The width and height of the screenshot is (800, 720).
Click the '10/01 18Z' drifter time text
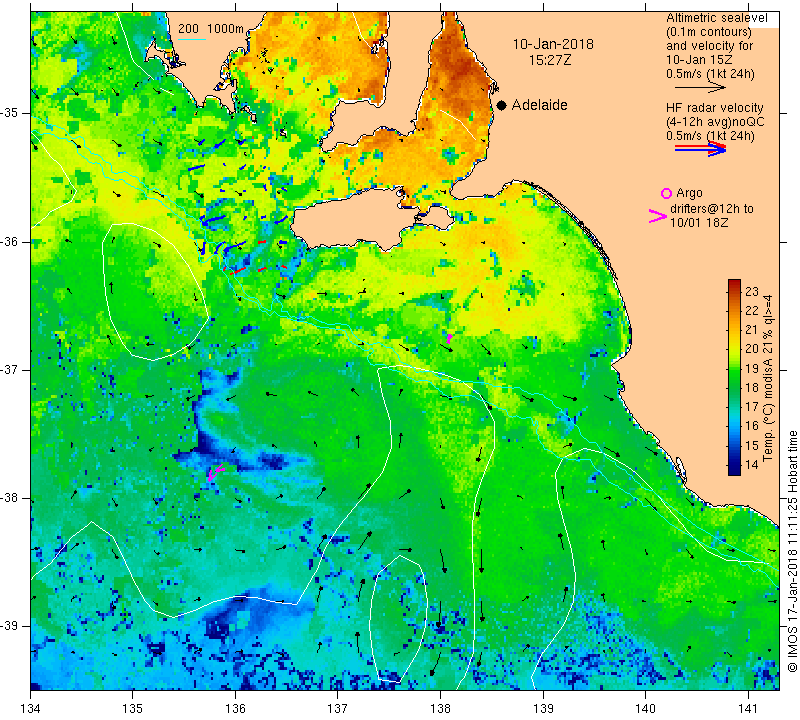pyautogui.click(x=699, y=222)
